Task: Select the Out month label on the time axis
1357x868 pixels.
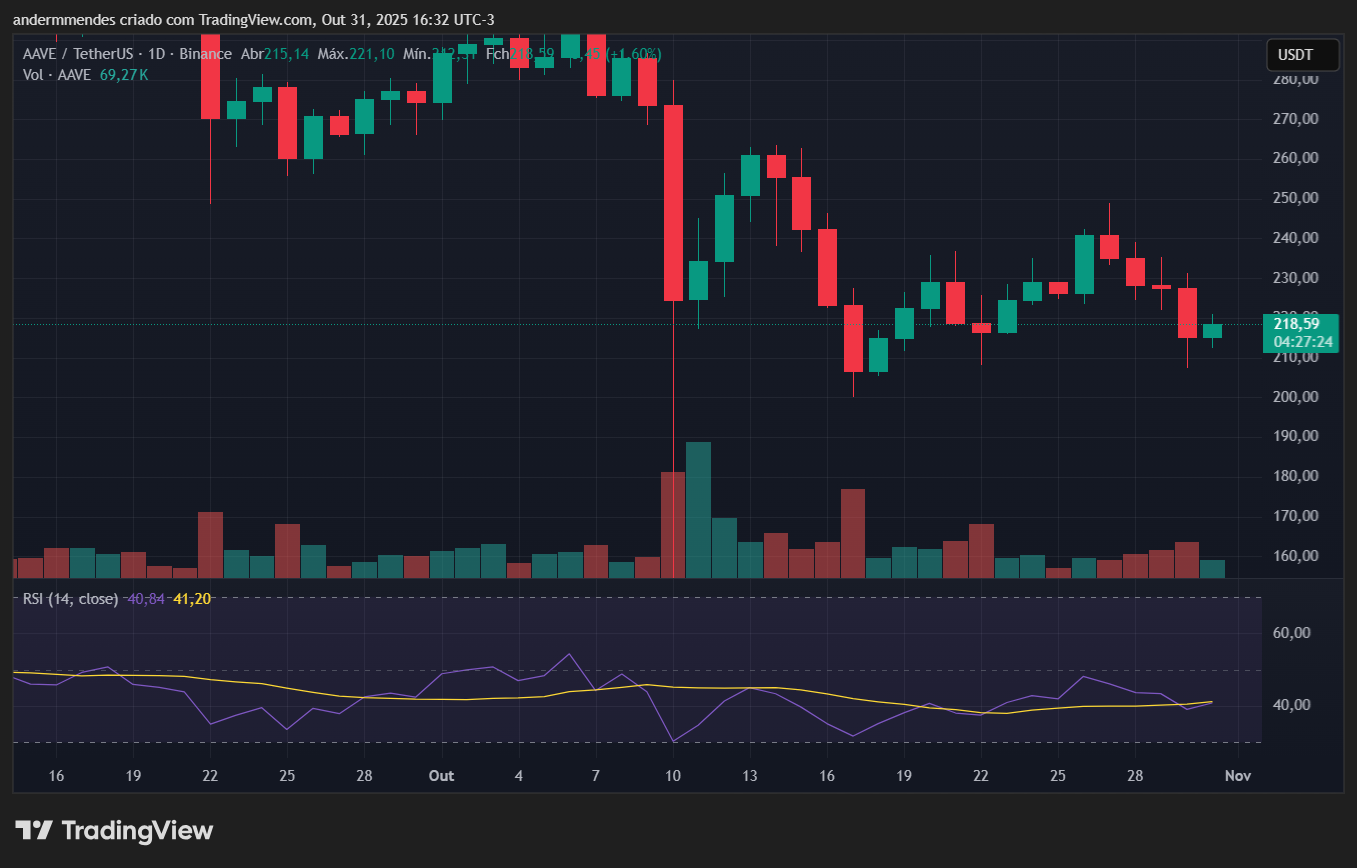Action: click(x=441, y=776)
